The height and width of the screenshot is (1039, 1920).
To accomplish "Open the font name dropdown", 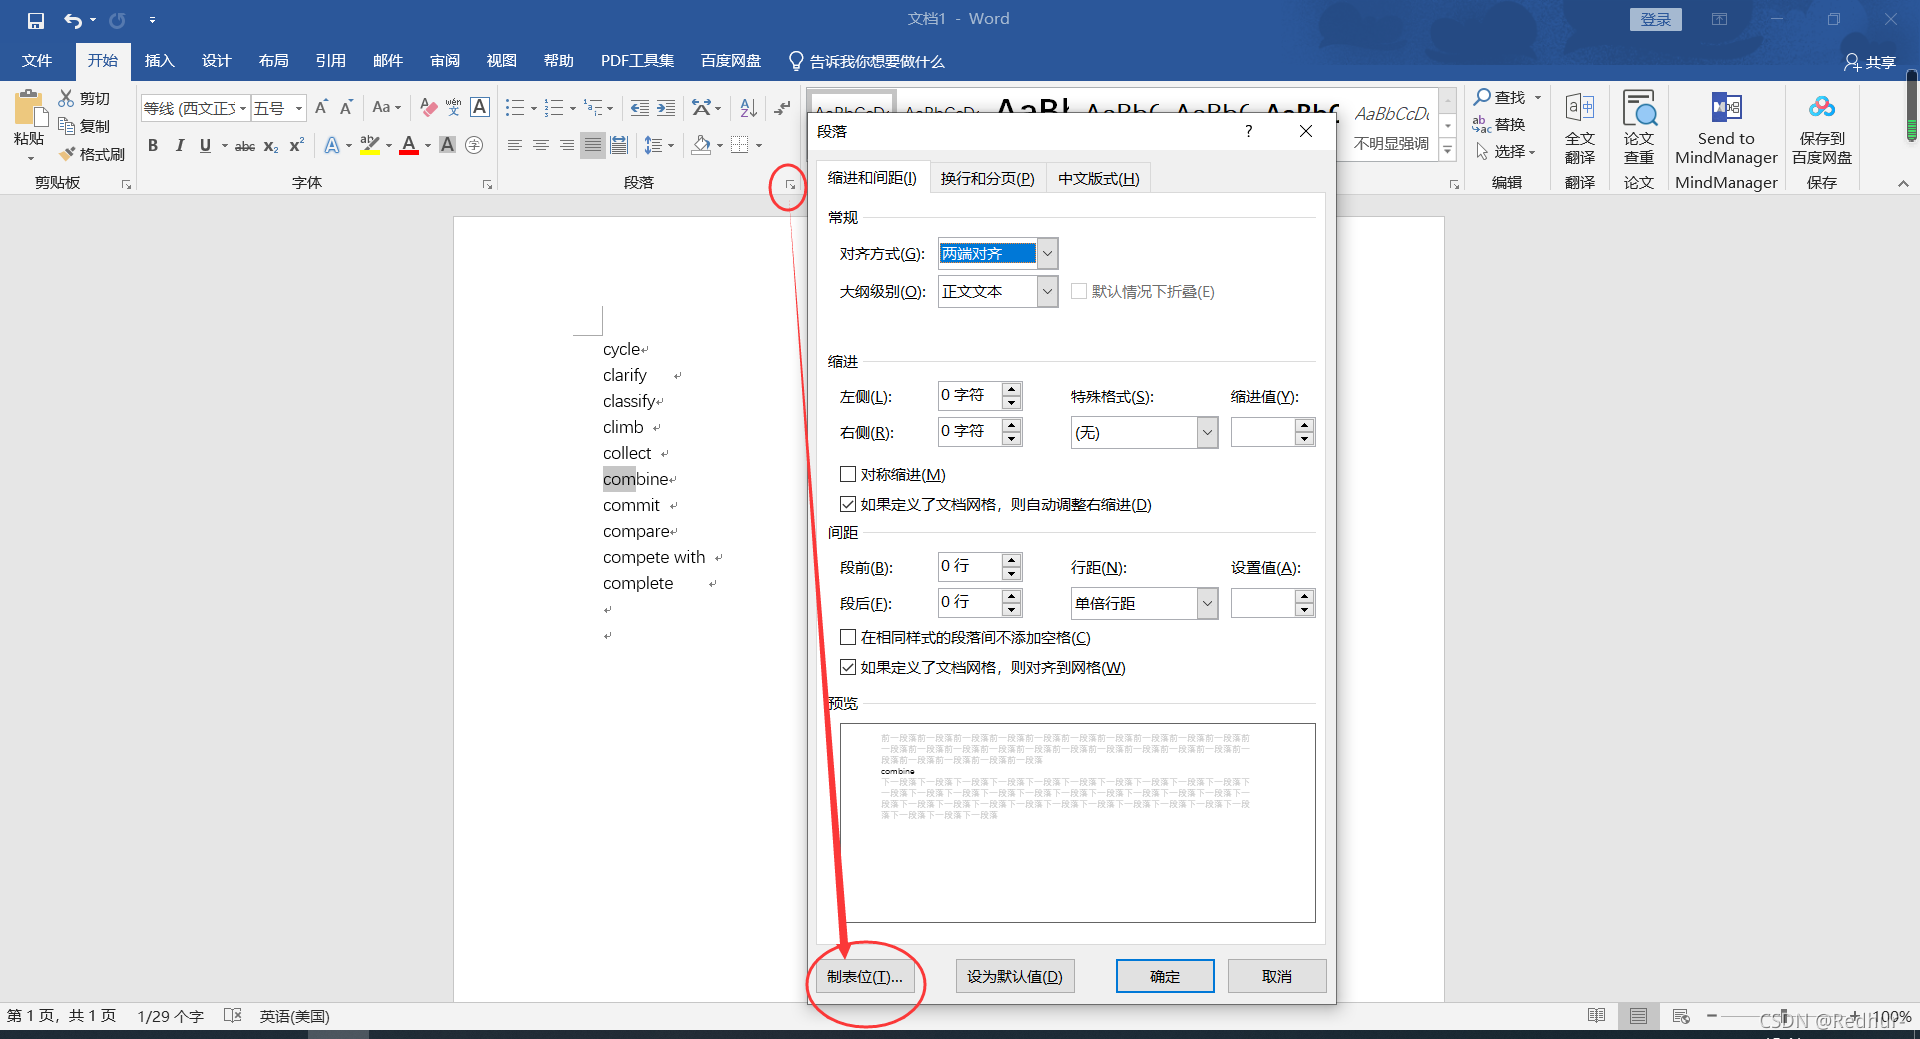I will click(243, 108).
